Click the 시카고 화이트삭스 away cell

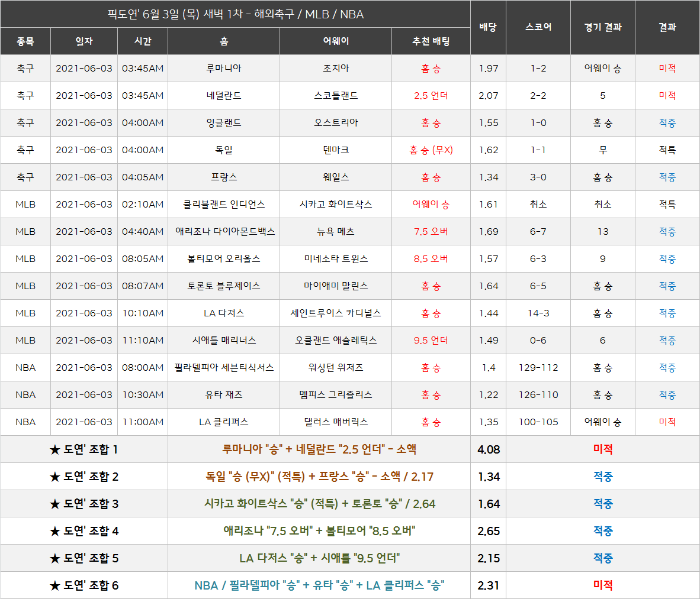click(336, 204)
